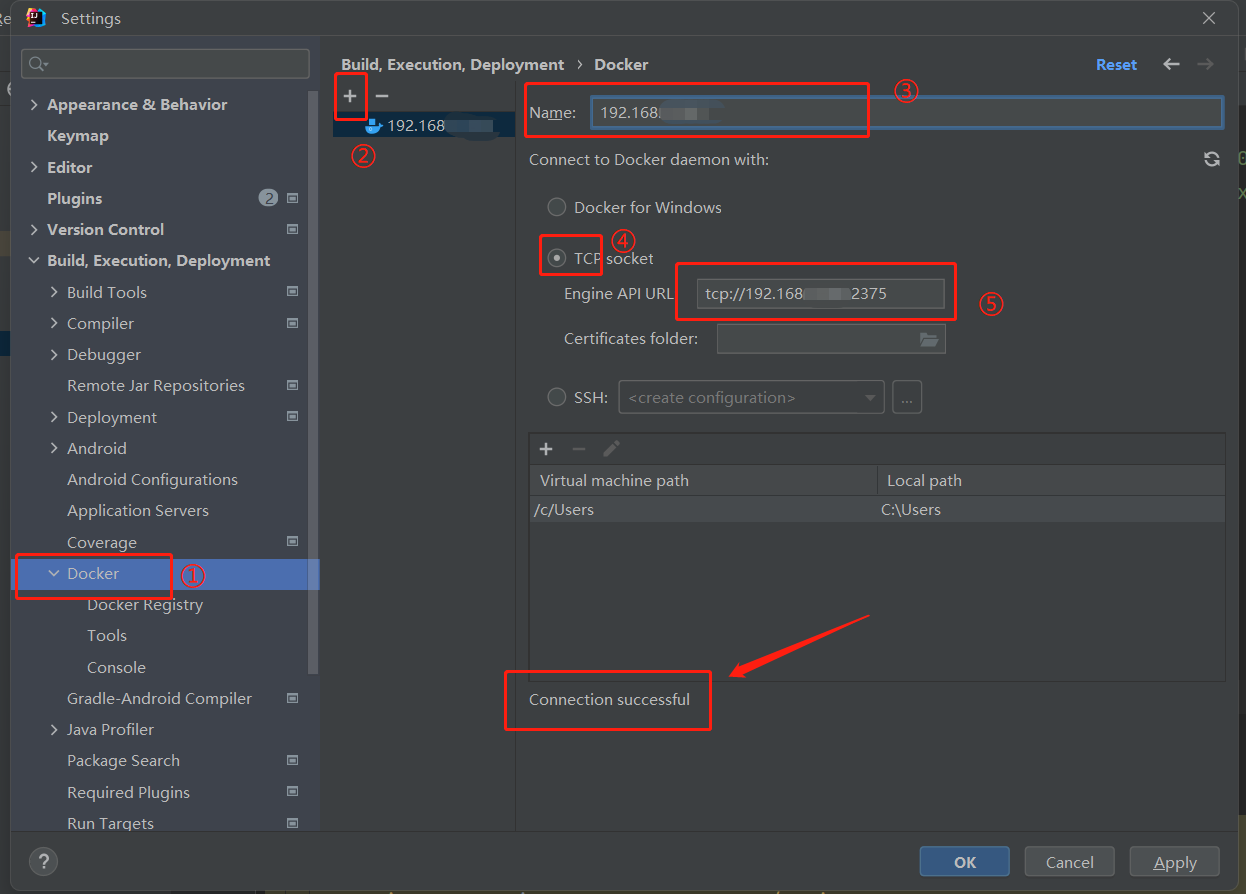
Task: Click the Reset link
Action: tap(1117, 64)
